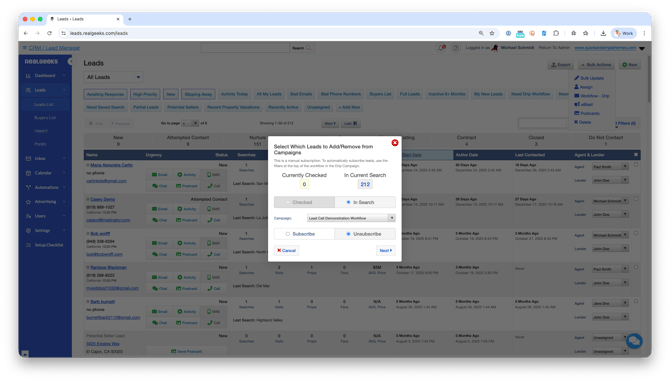Click Next in the campaign dialog
The height and width of the screenshot is (382, 670).
pos(386,250)
